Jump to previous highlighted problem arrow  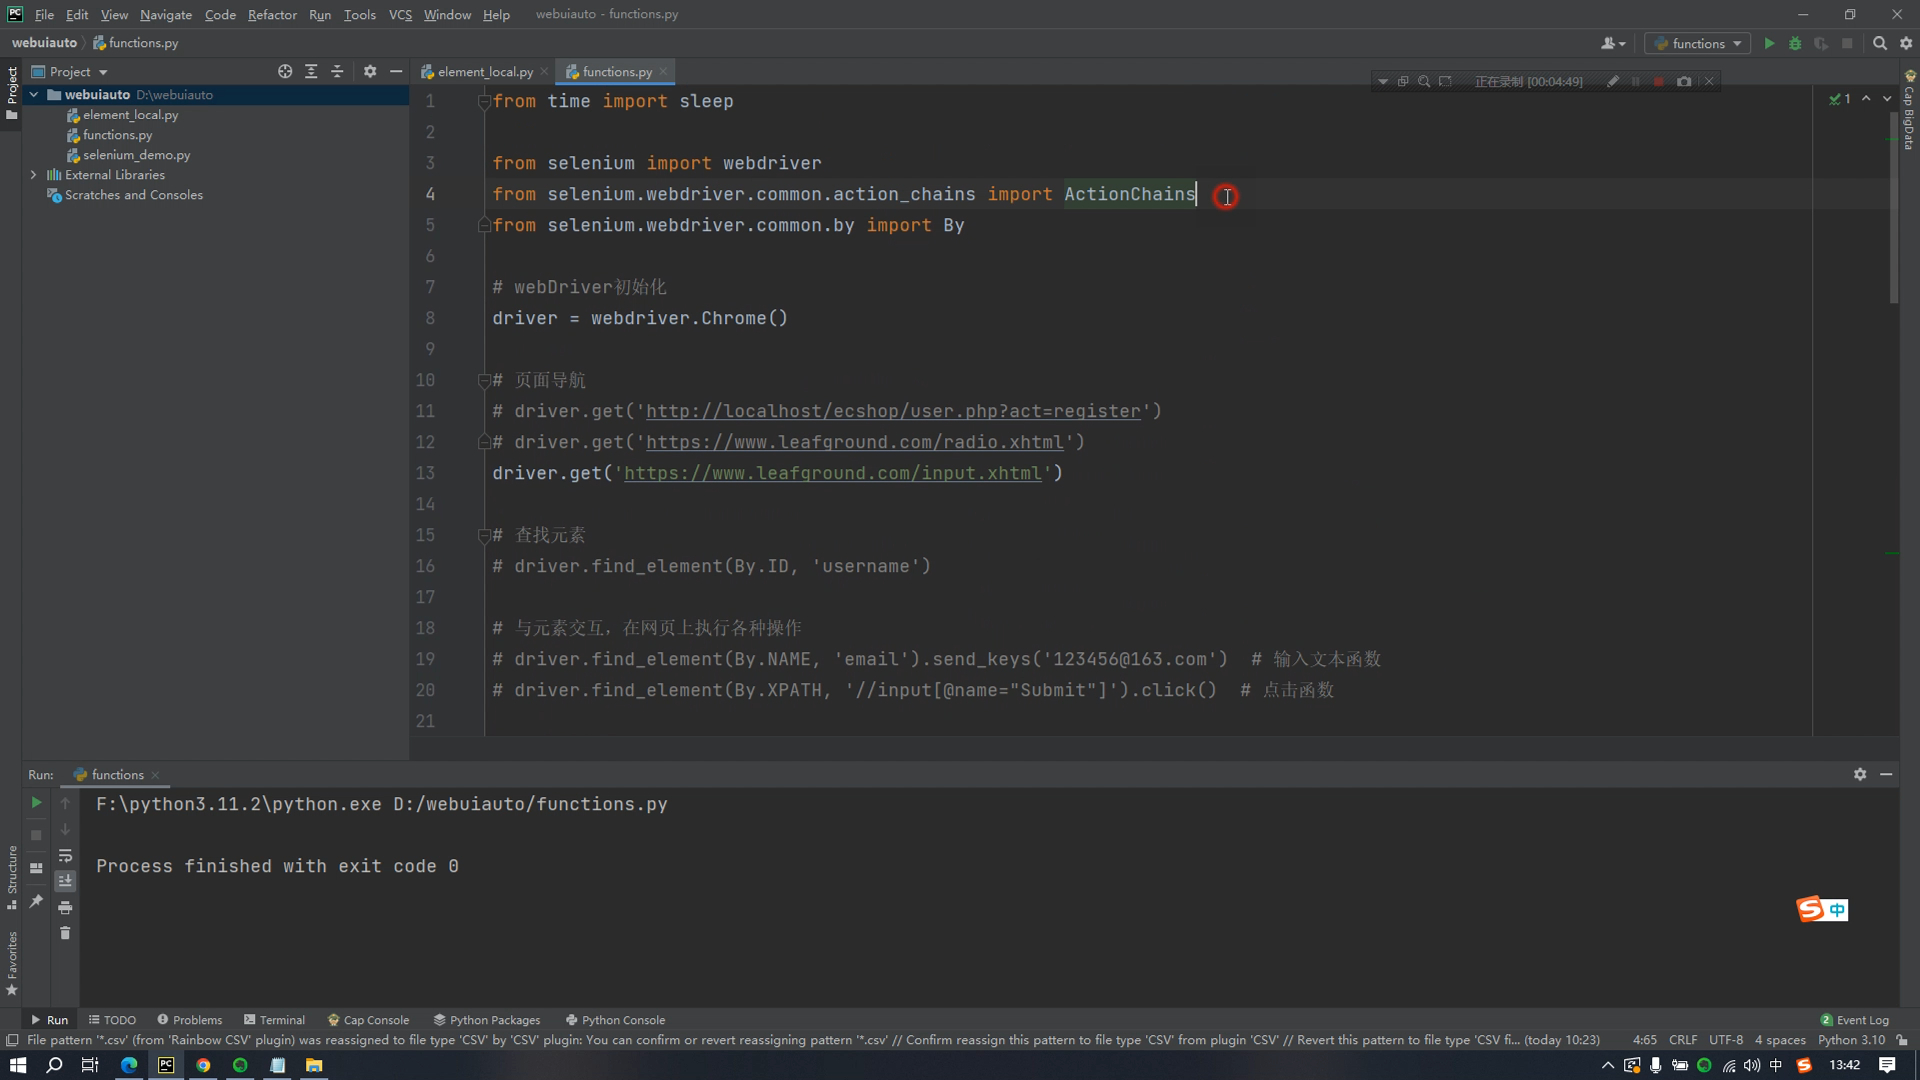[1866, 98]
